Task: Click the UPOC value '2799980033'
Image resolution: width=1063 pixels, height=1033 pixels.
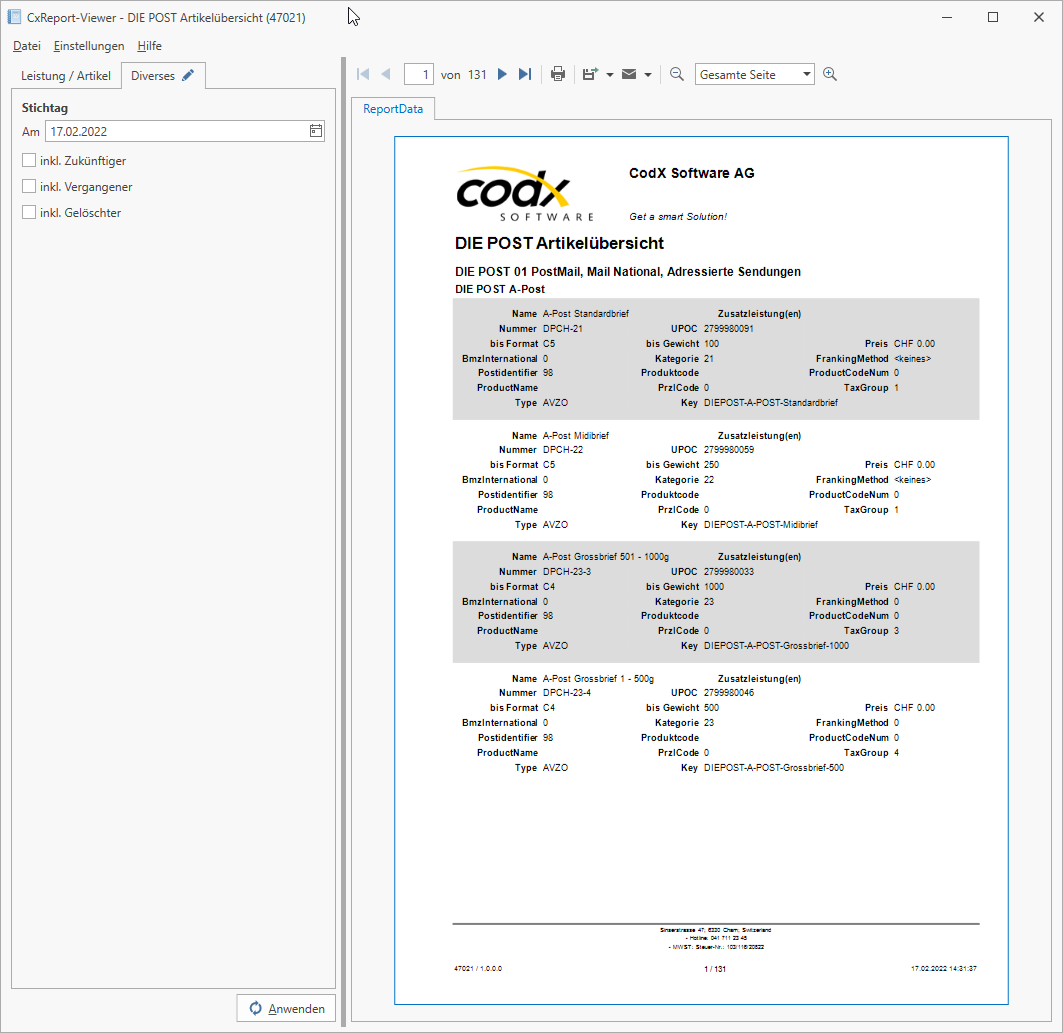Action: point(729,571)
